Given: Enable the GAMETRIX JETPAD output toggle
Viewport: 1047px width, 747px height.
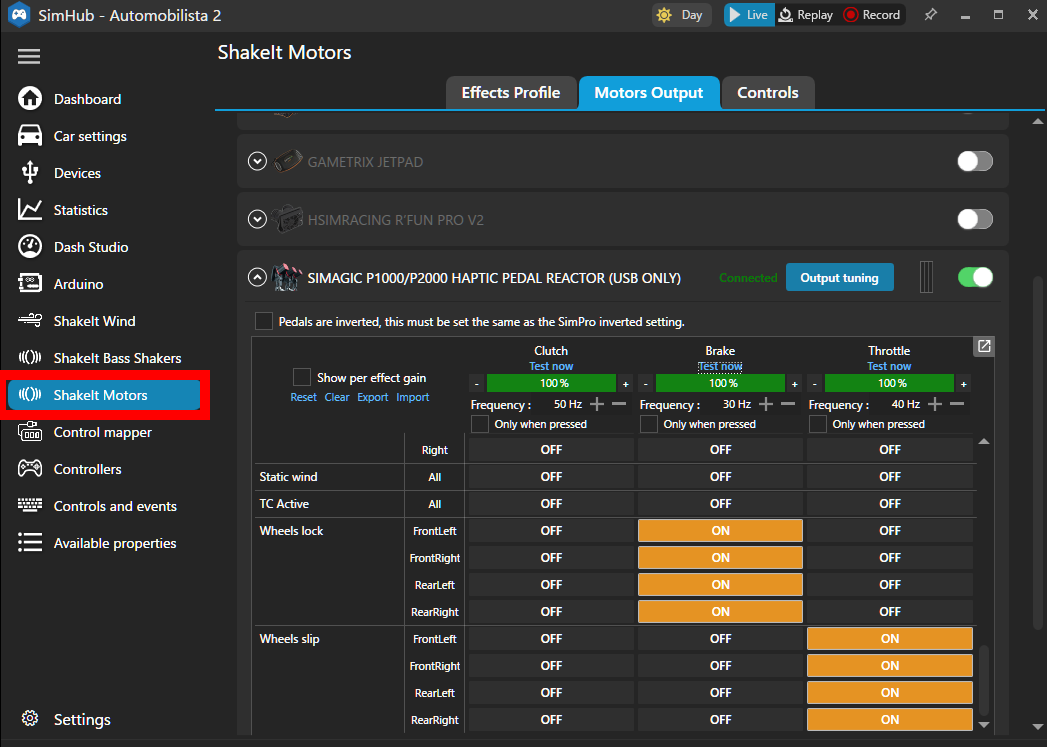Looking at the screenshot, I should (975, 161).
